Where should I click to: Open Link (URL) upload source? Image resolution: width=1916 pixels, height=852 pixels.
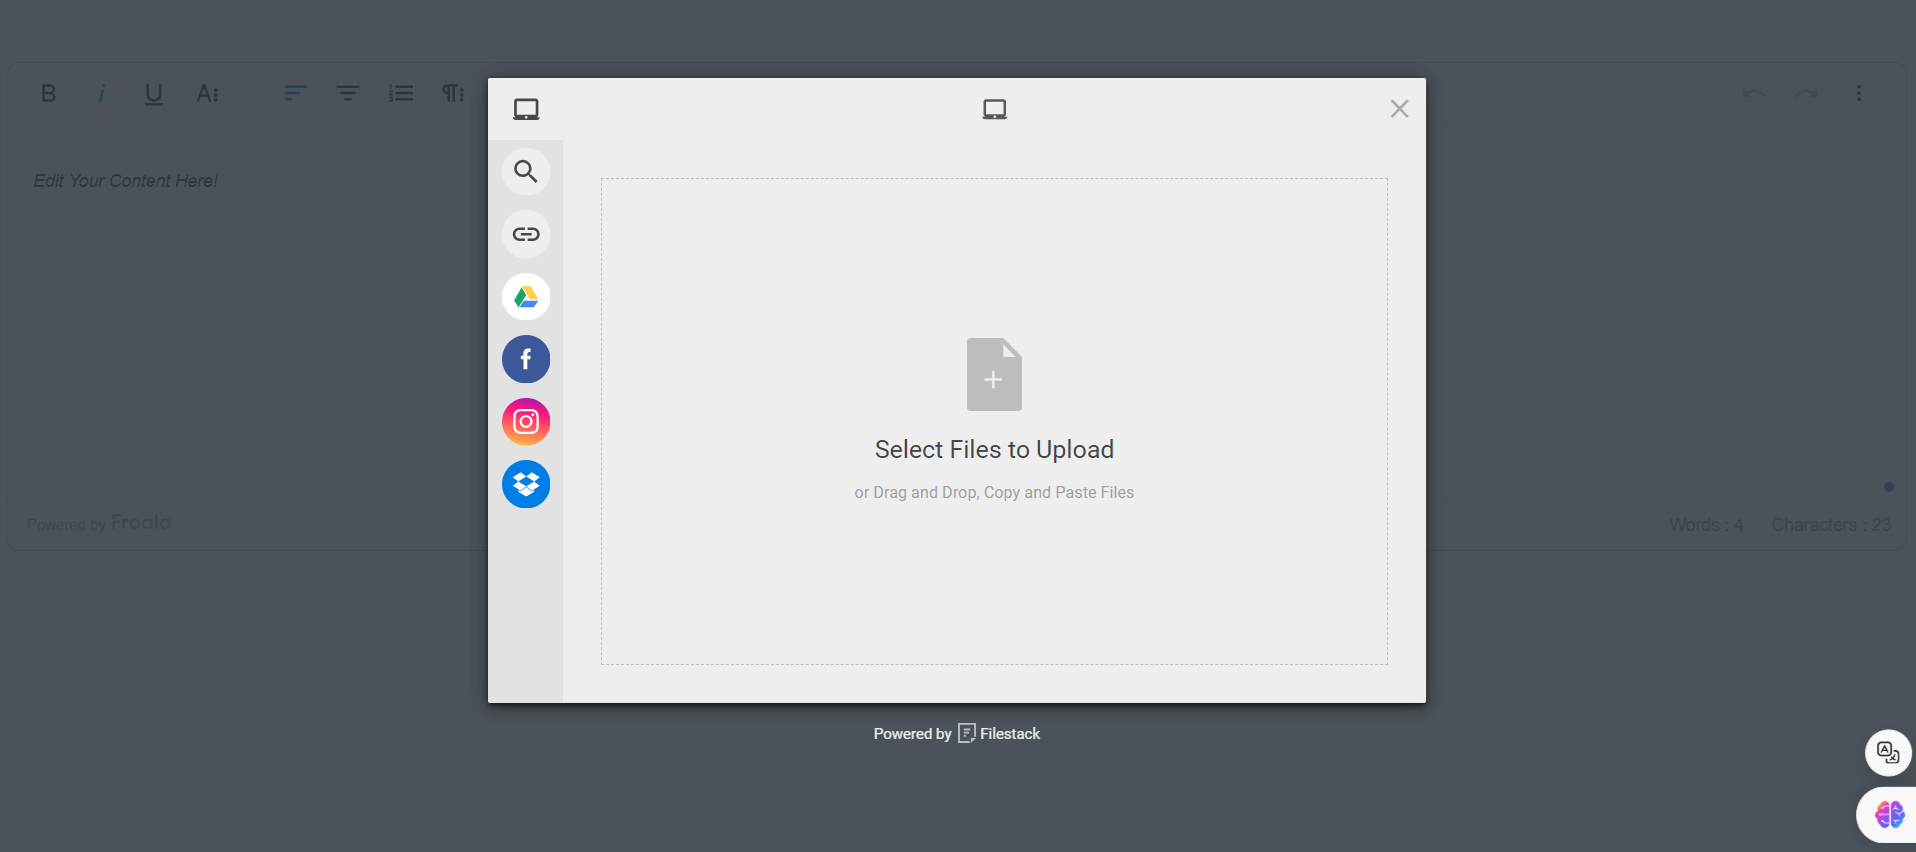click(x=526, y=234)
